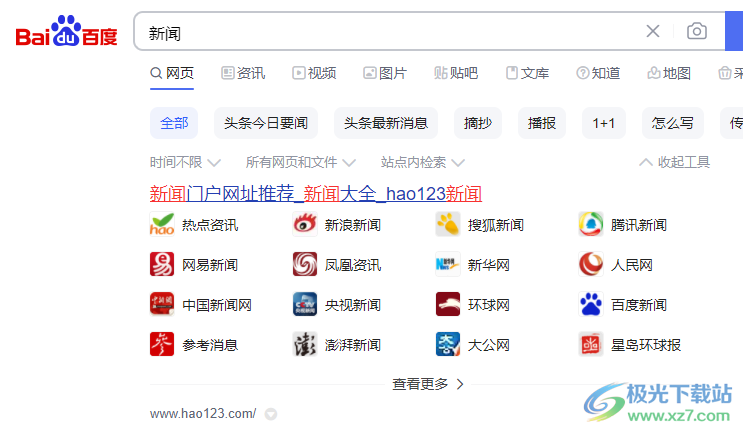The width and height of the screenshot is (743, 432).
Task: Click the 星岛环球报 icon
Action: pos(591,344)
